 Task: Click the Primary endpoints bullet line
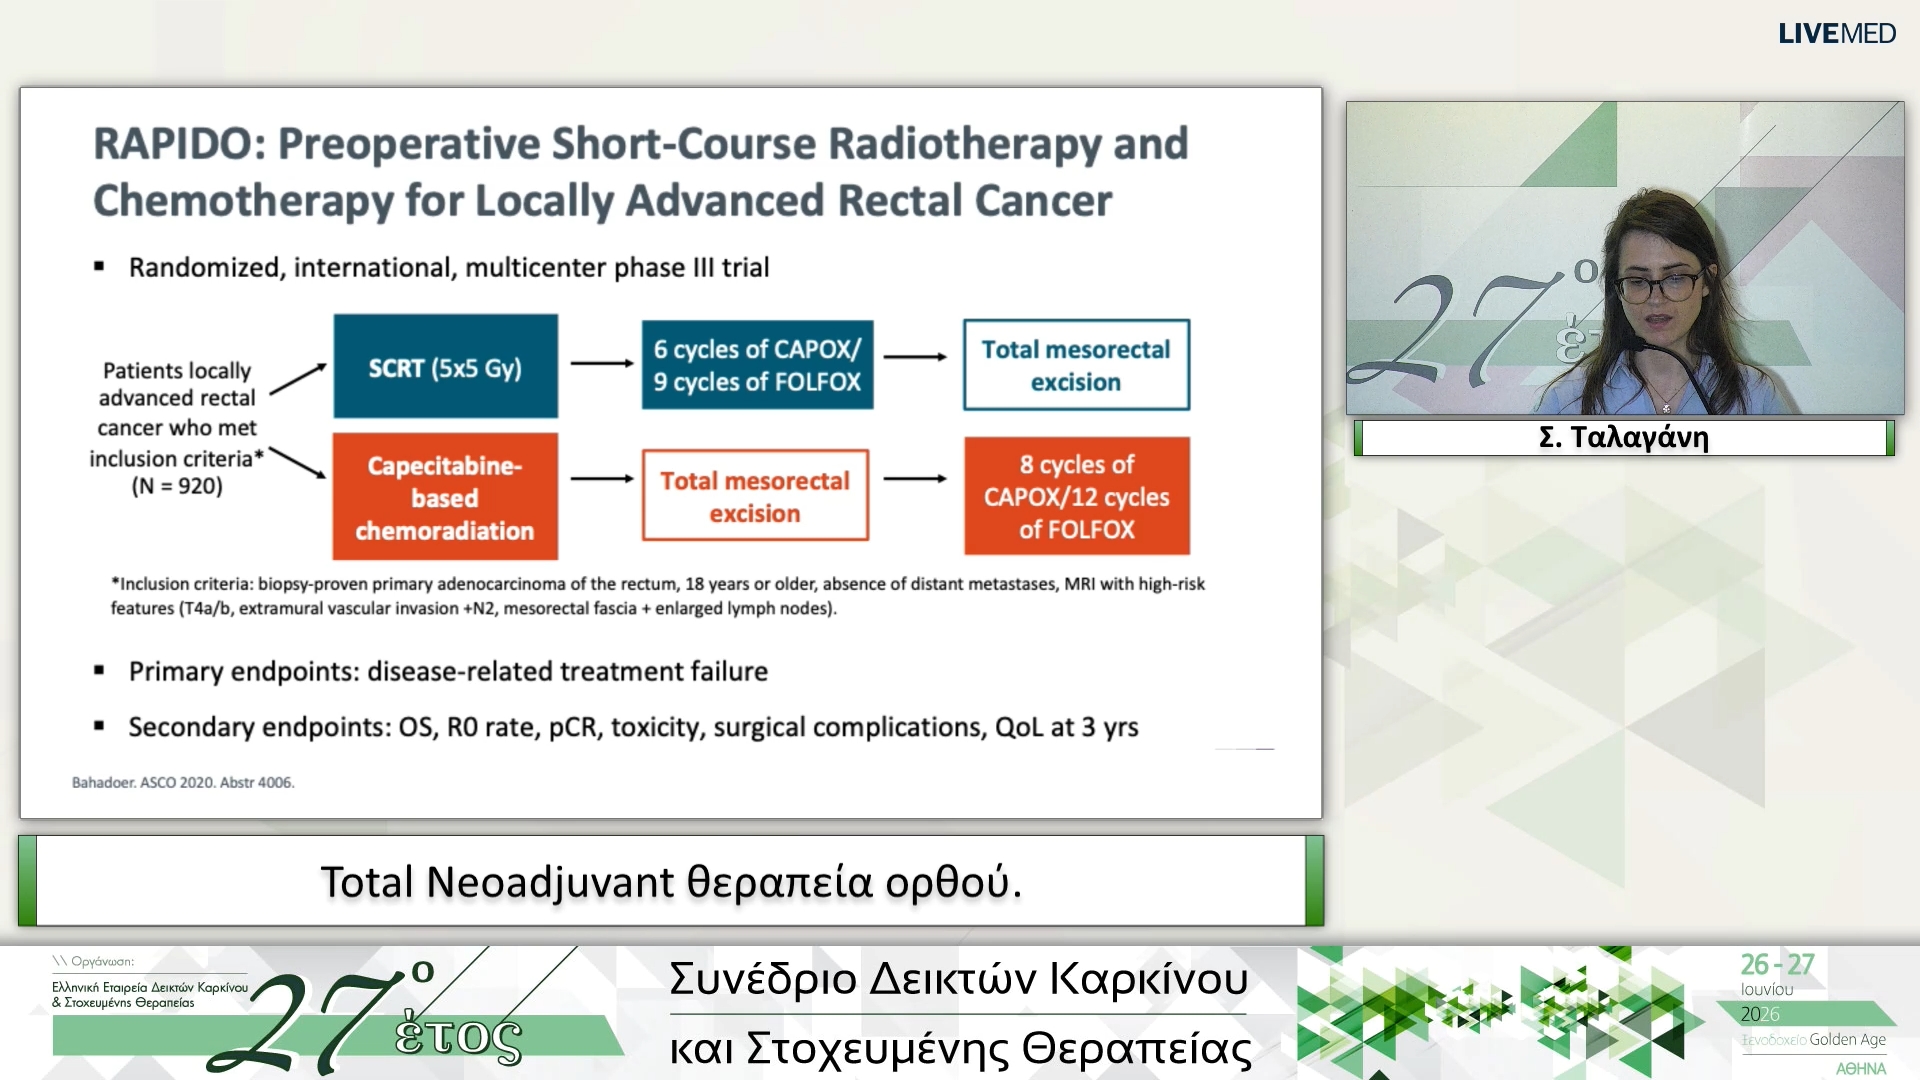(x=448, y=671)
